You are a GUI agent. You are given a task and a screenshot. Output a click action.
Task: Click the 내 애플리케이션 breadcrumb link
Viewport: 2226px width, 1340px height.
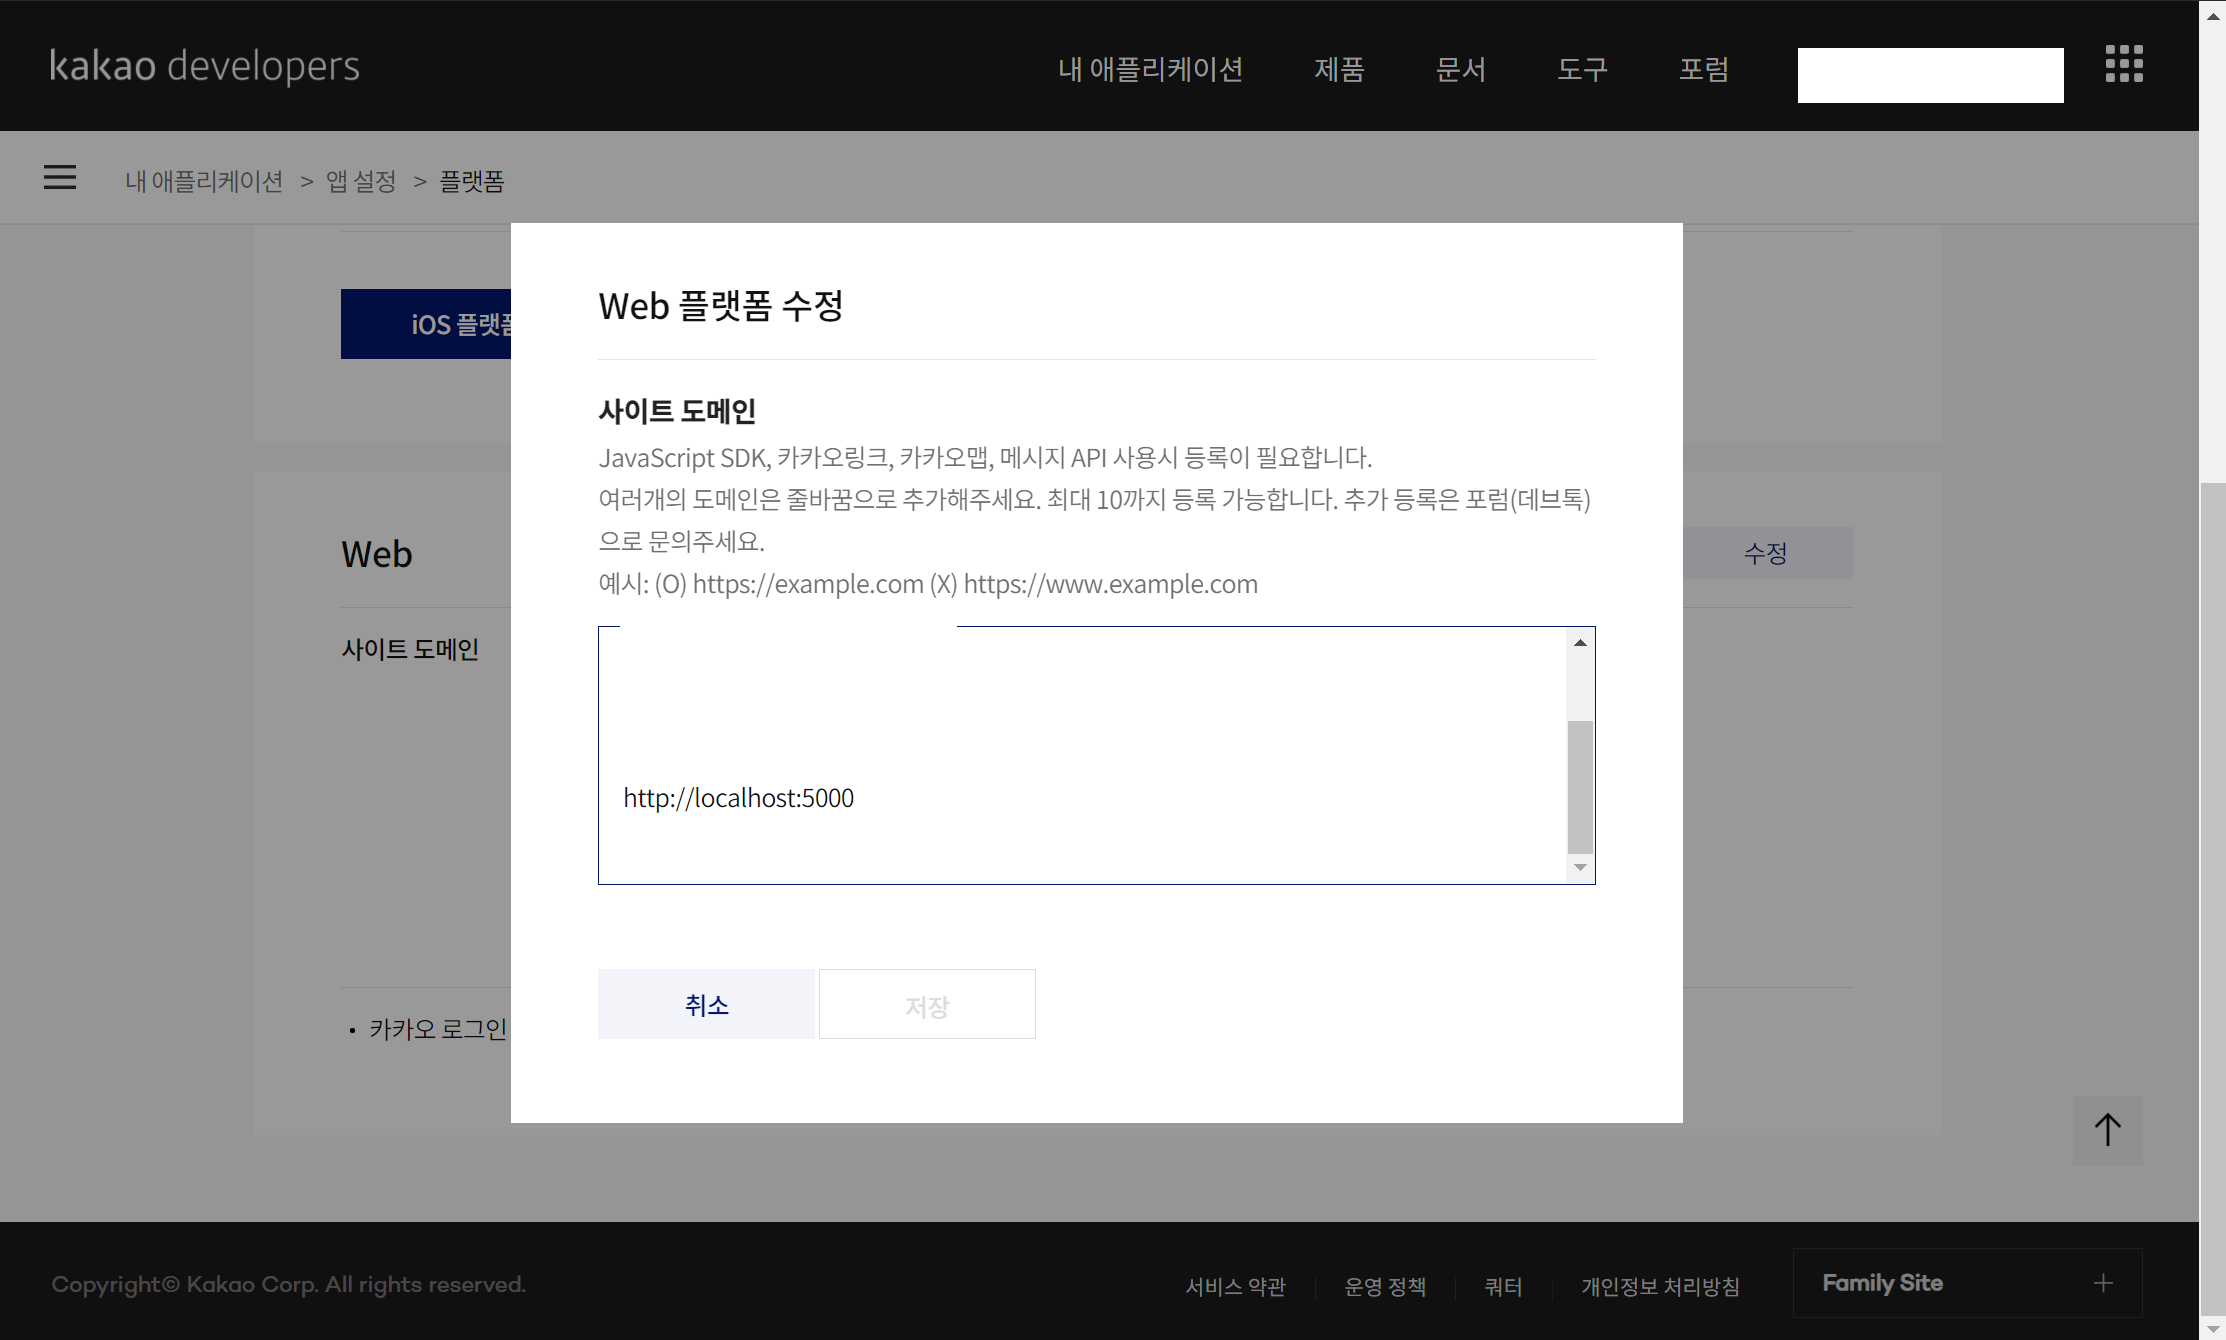point(204,181)
